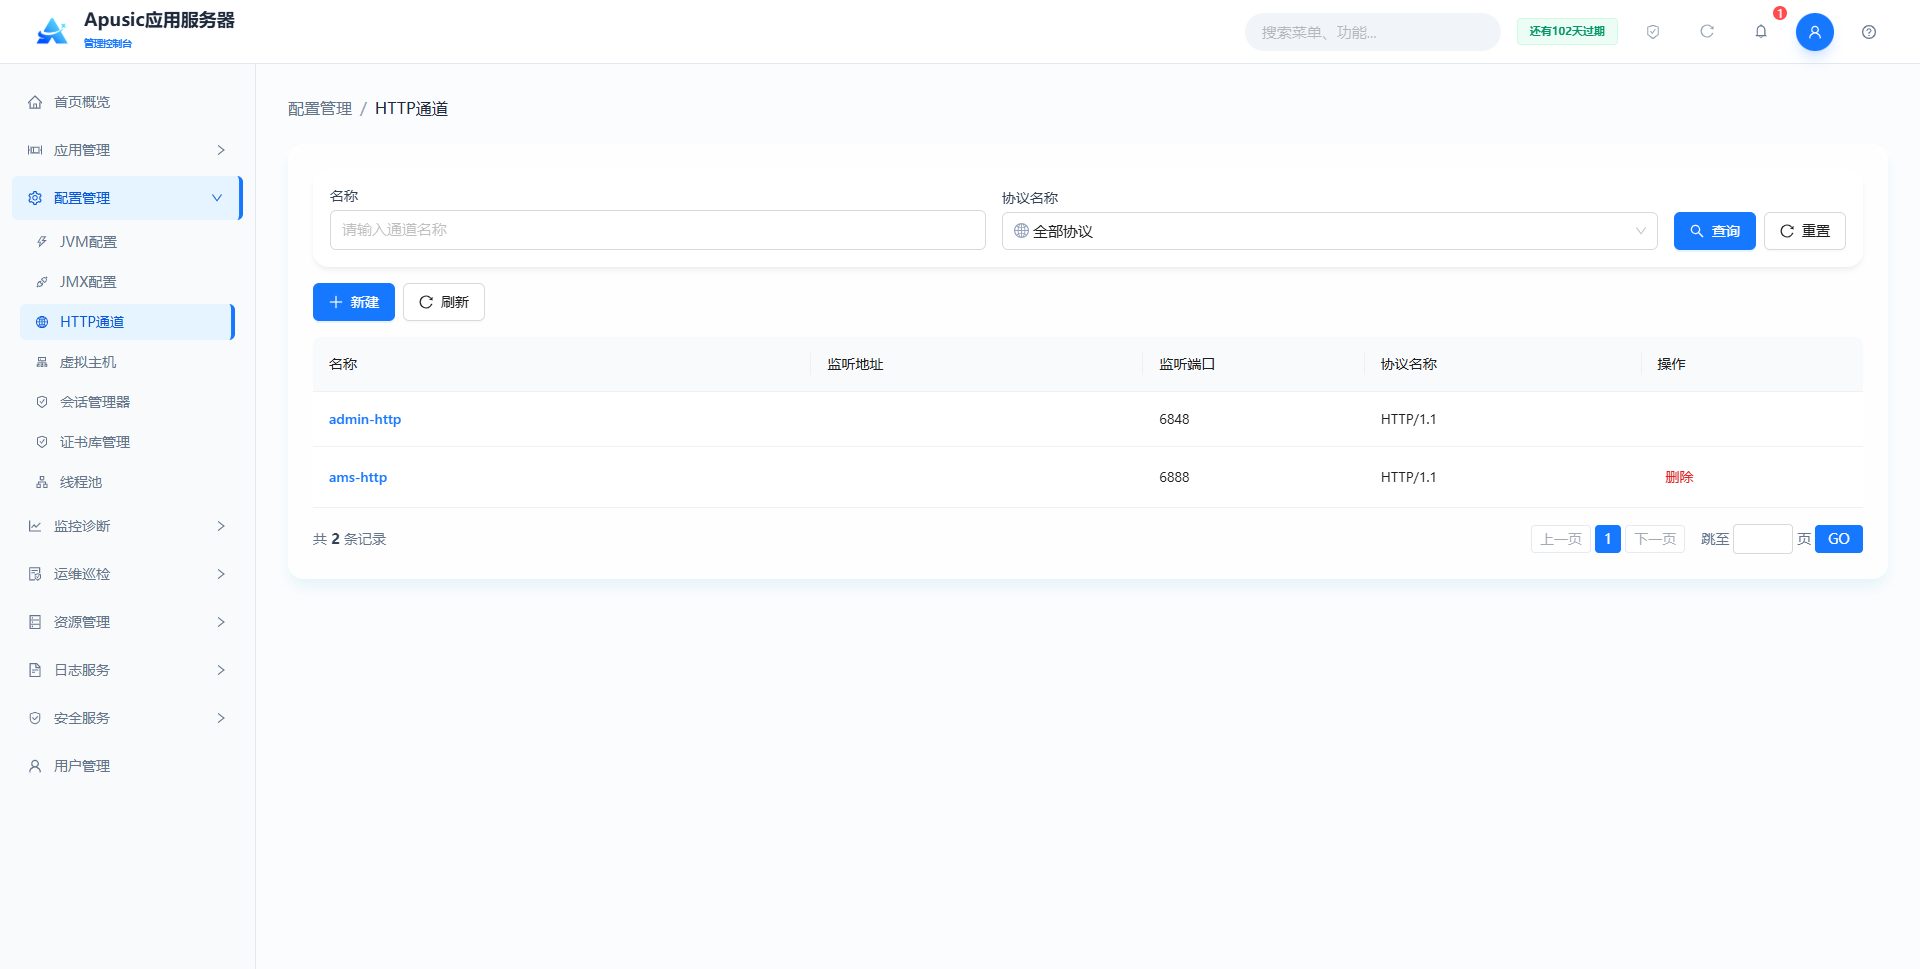Click the help question mark icon
The height and width of the screenshot is (969, 1920).
click(1869, 32)
